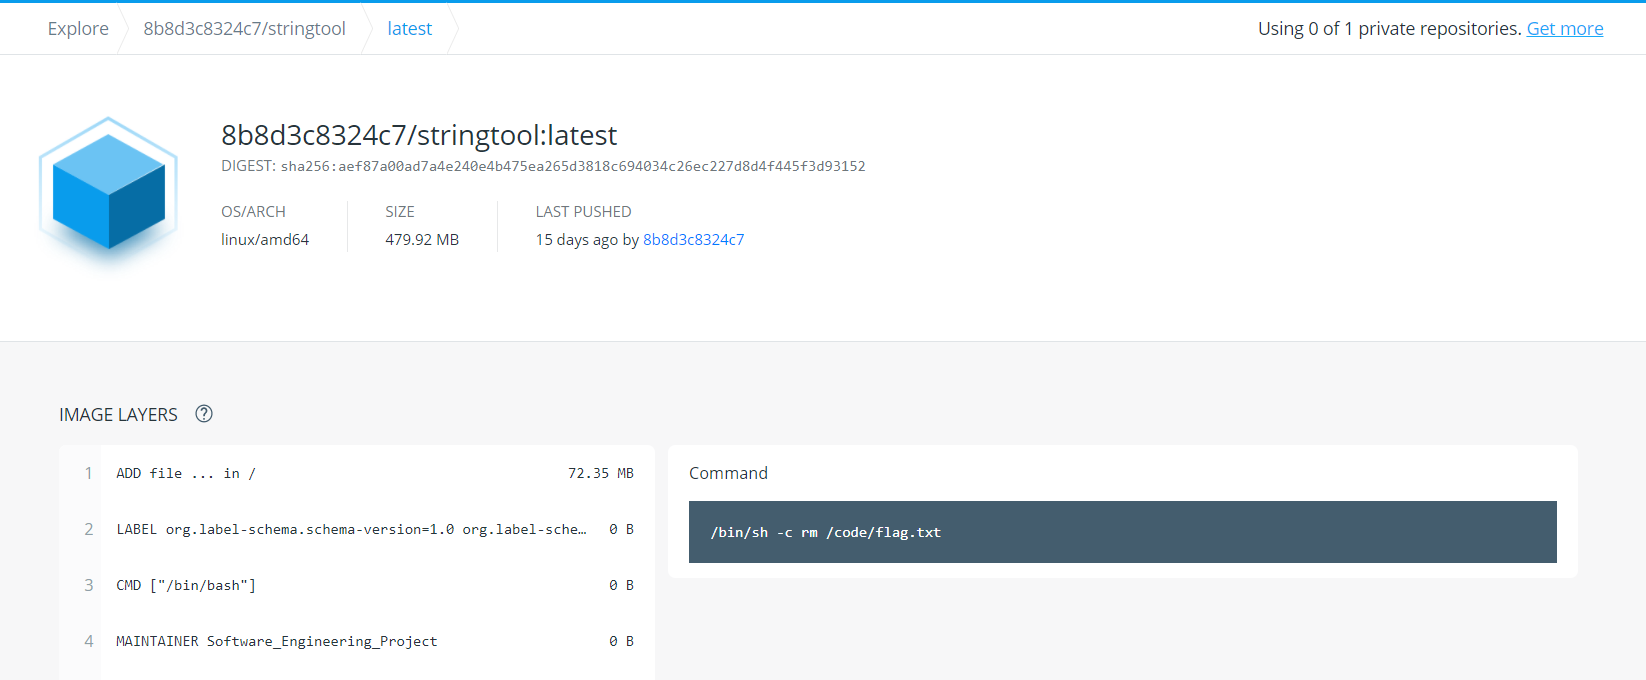Select layer 2 LABEL org.label-schema row
Screen dimensions: 1646x680
pos(357,529)
